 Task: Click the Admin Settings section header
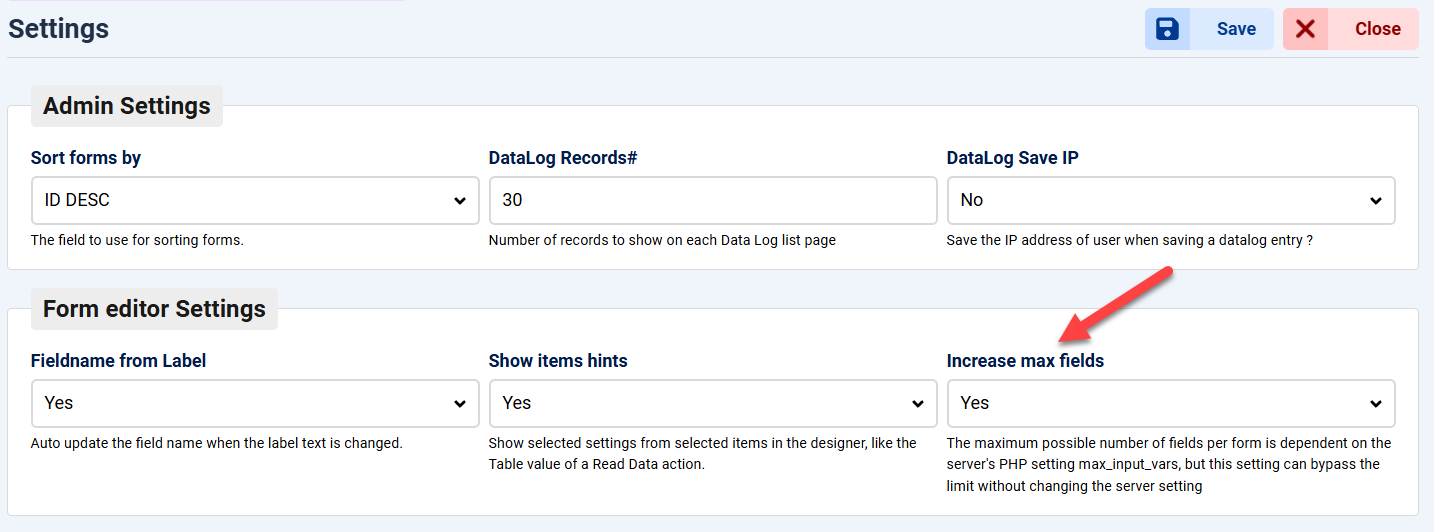point(127,106)
